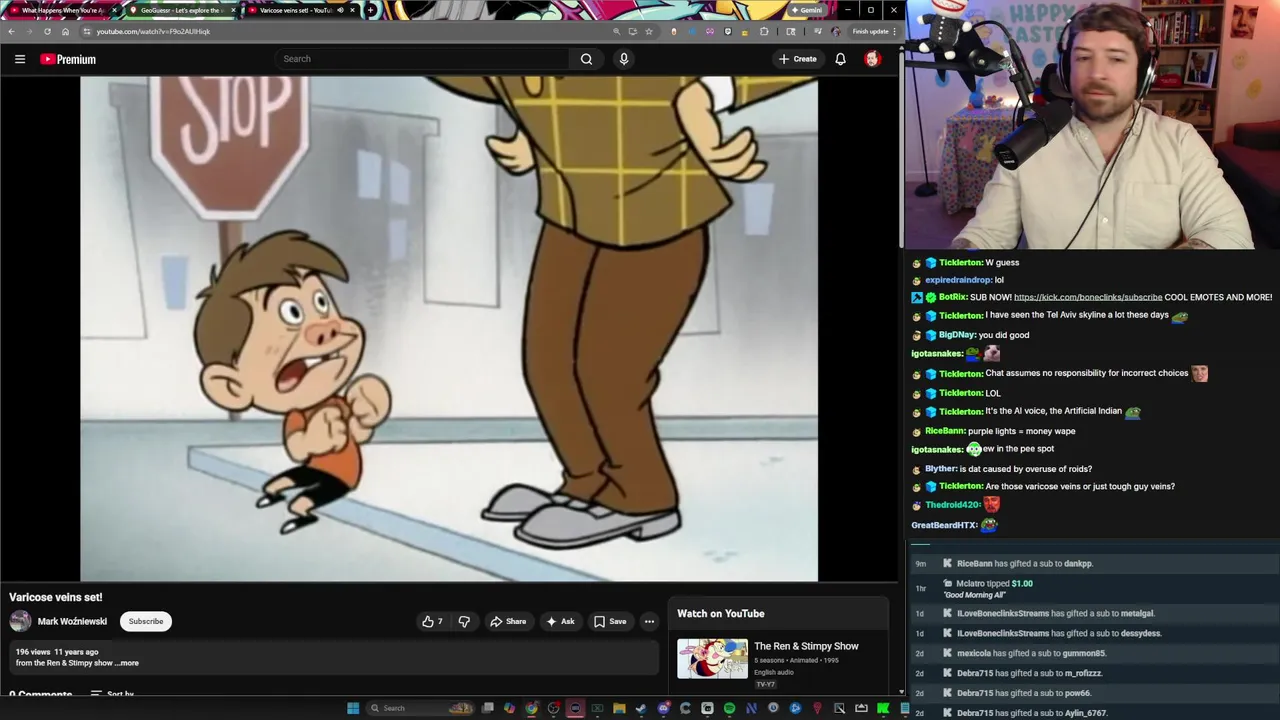Switch to What Happens When You're tab
1280x720 pixels.
click(x=62, y=10)
